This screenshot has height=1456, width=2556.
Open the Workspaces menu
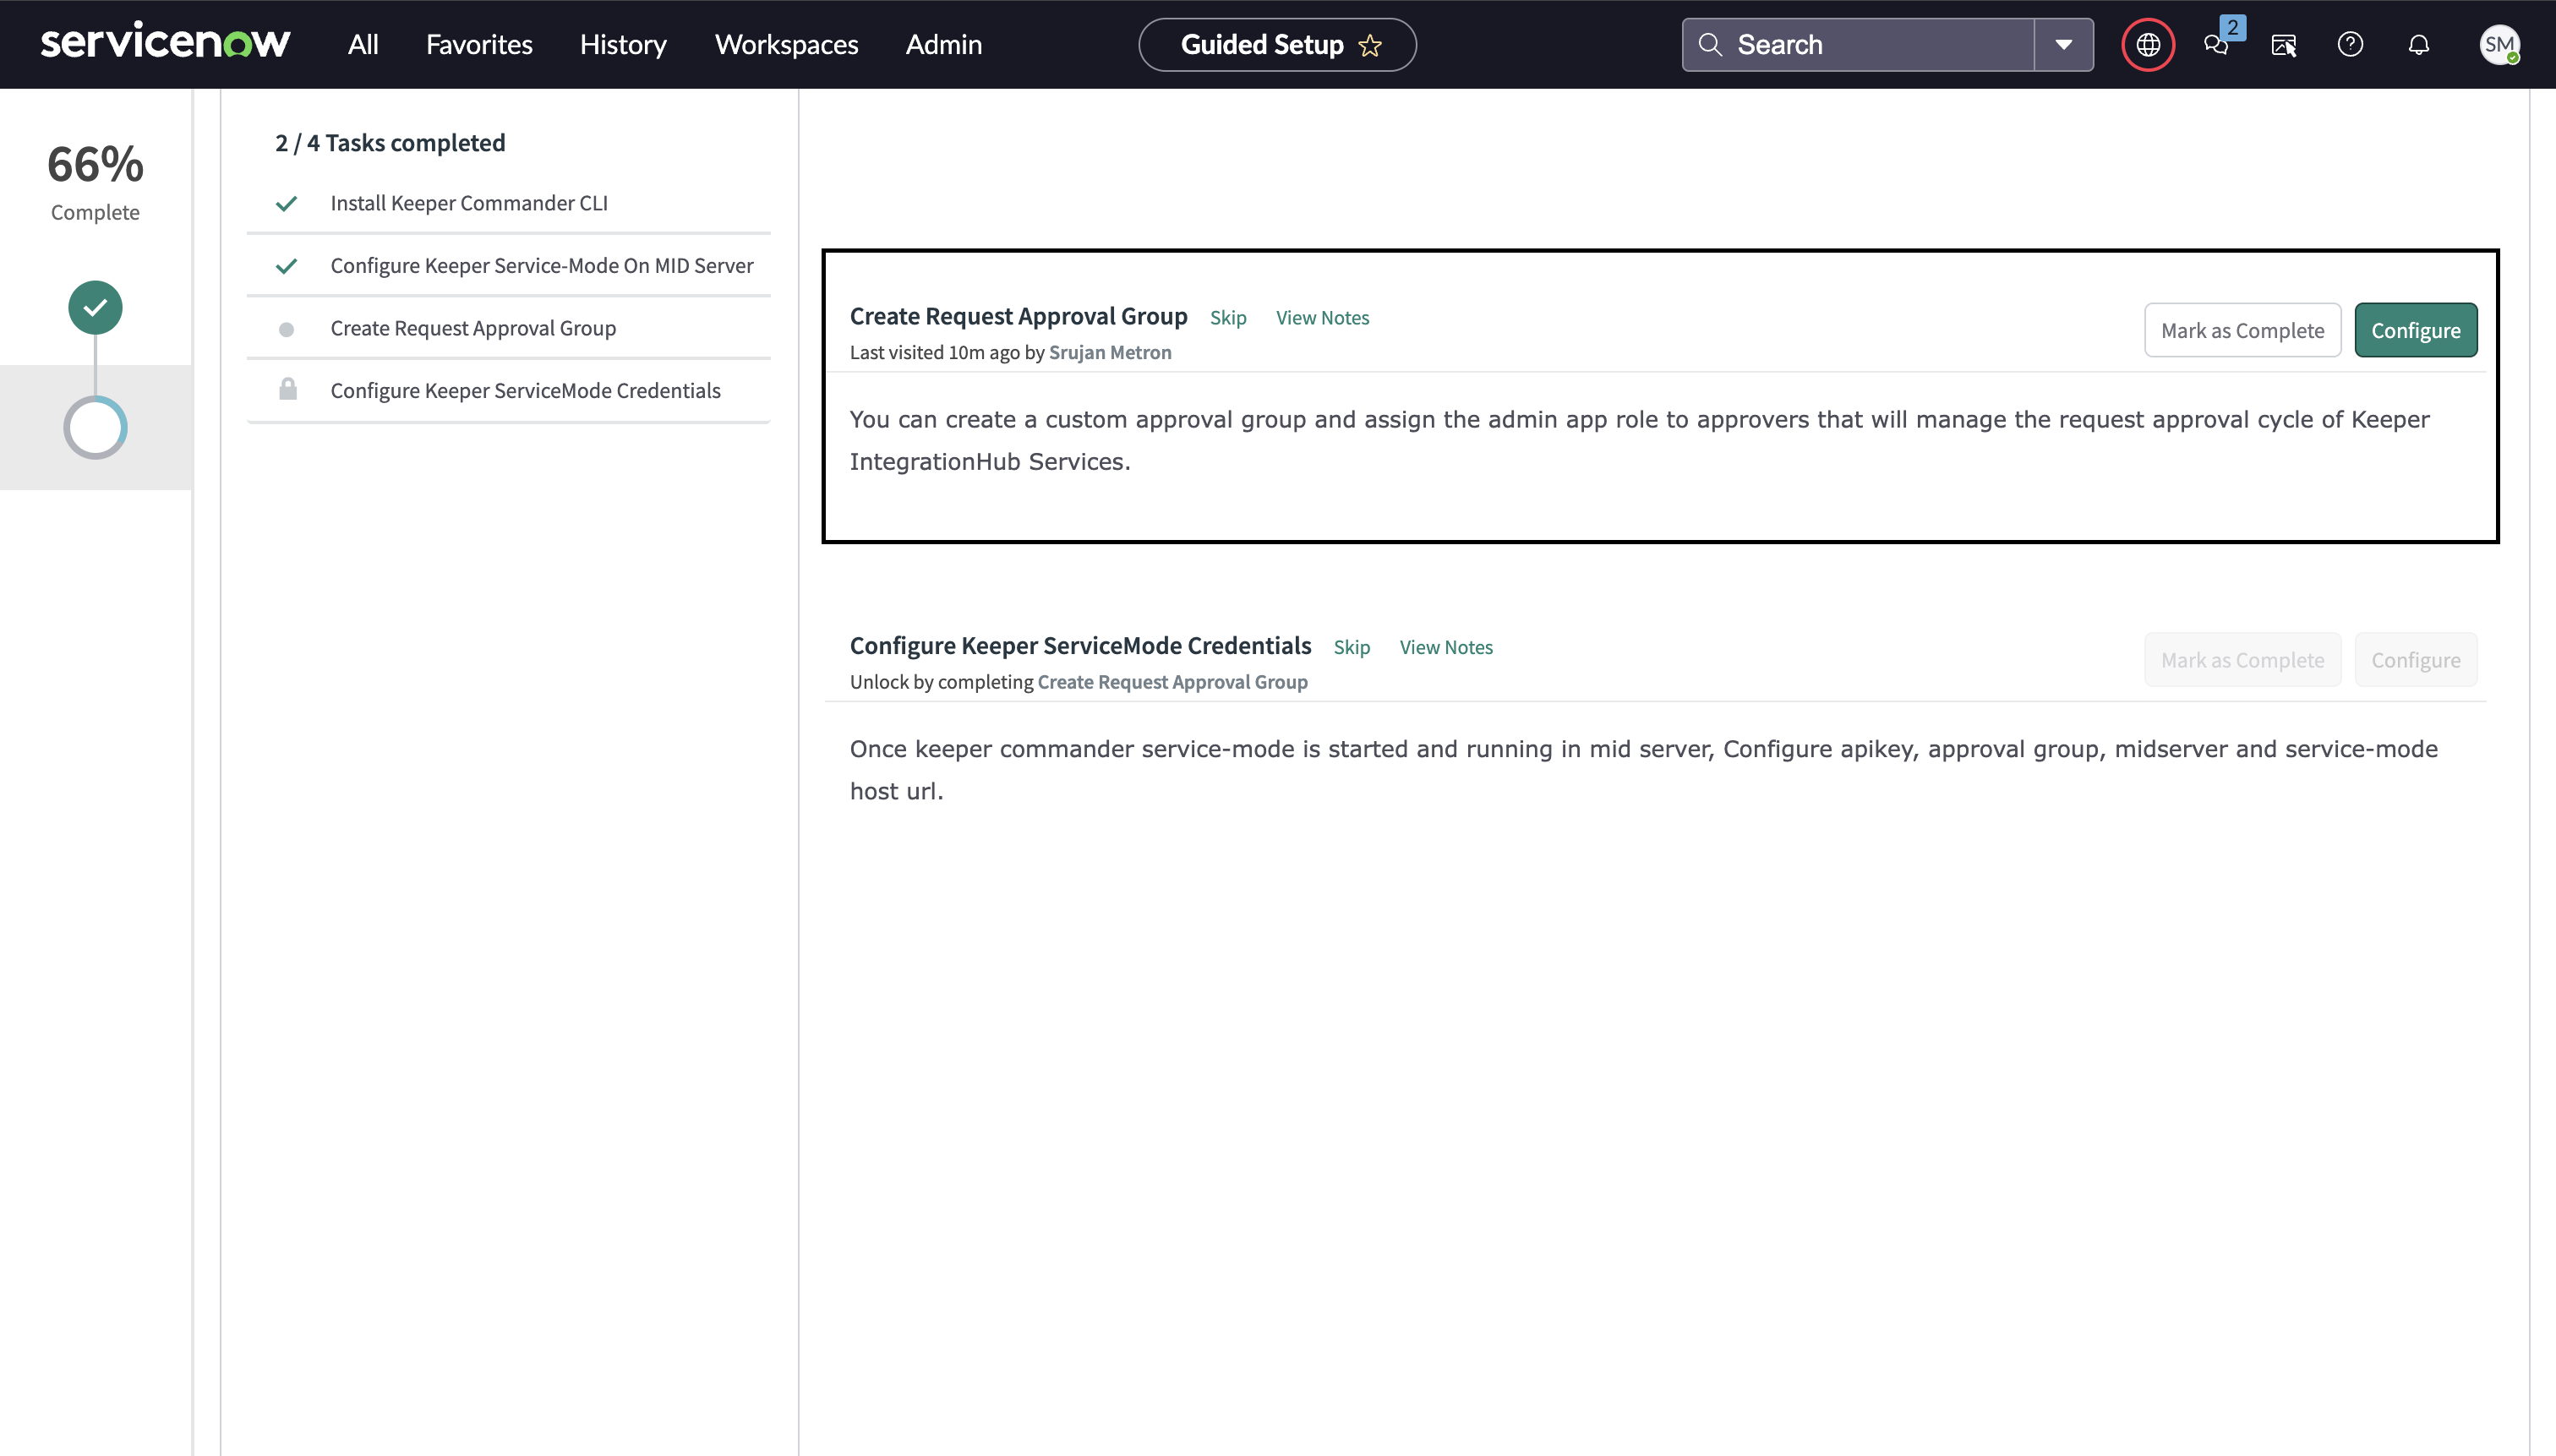(x=786, y=45)
